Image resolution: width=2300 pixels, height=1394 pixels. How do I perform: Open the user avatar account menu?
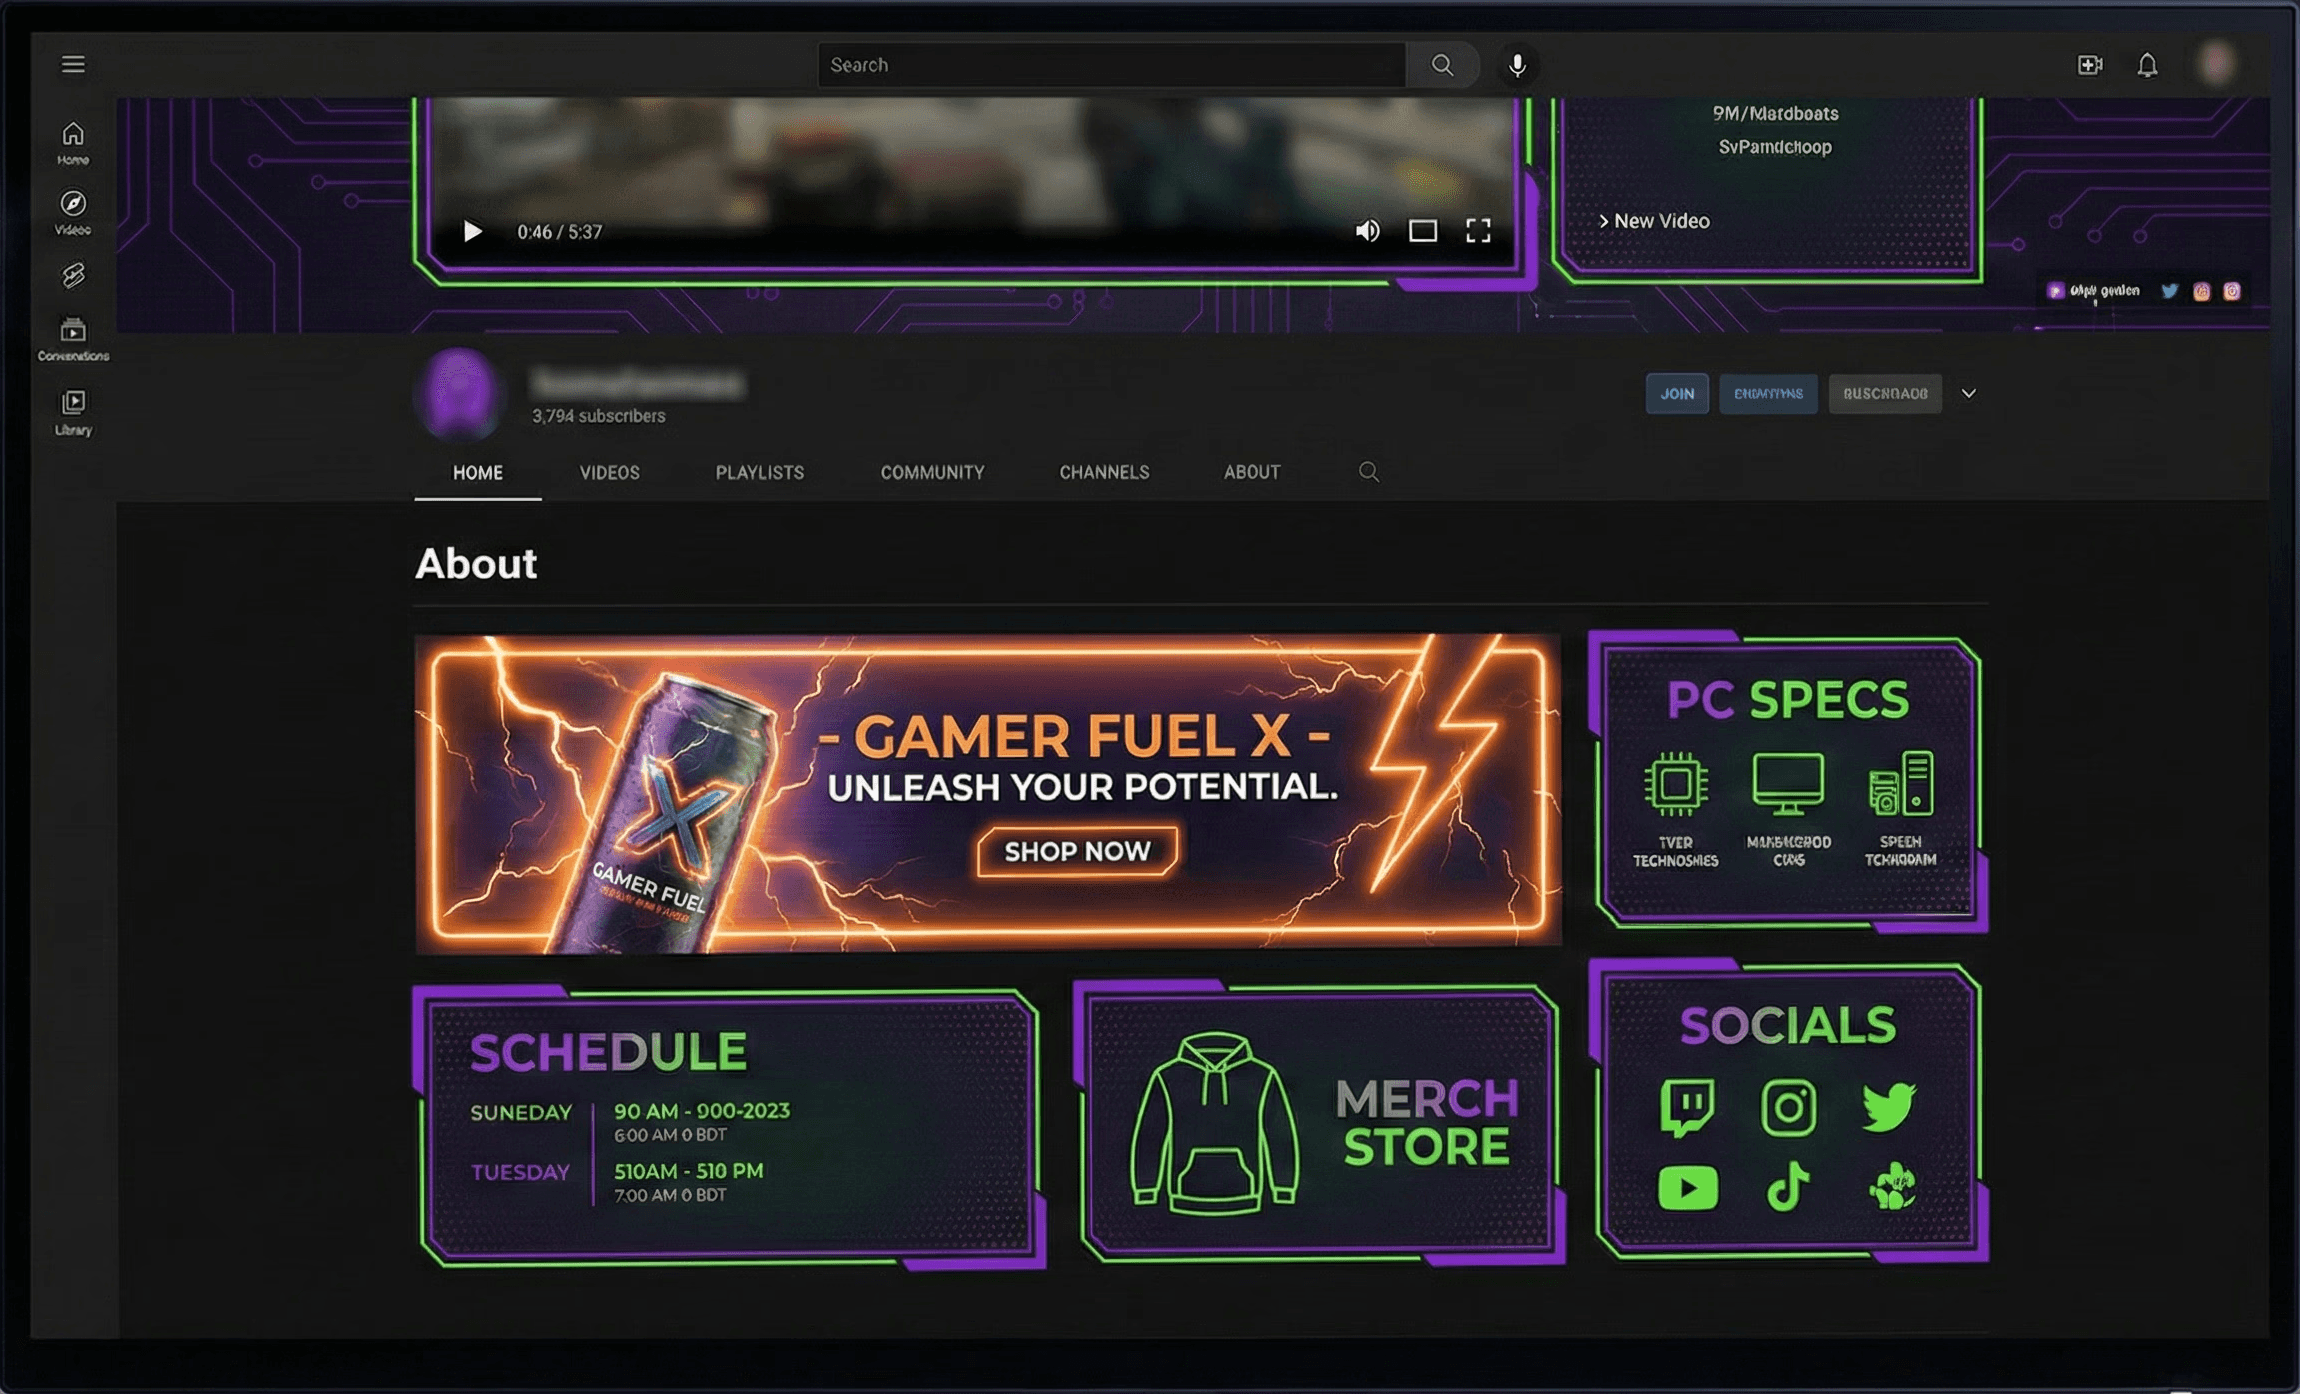(2216, 63)
